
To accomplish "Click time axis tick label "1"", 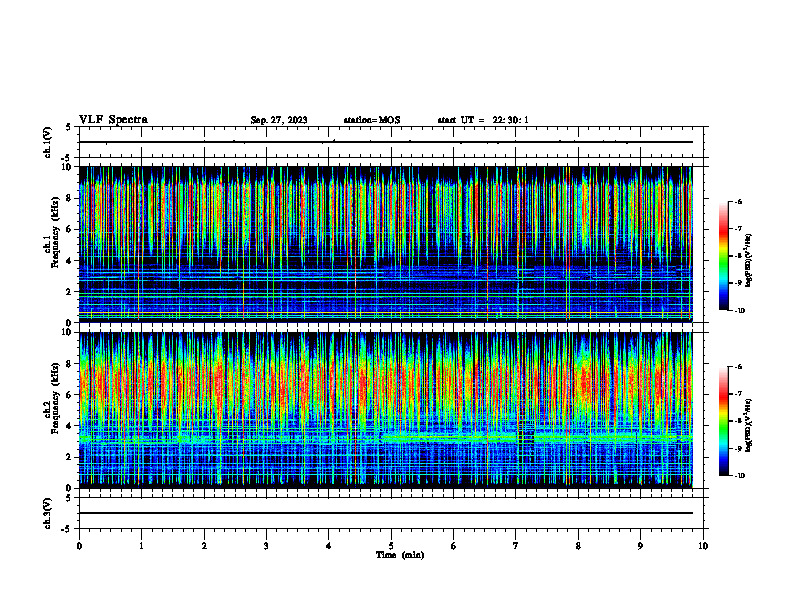I will tap(141, 546).
